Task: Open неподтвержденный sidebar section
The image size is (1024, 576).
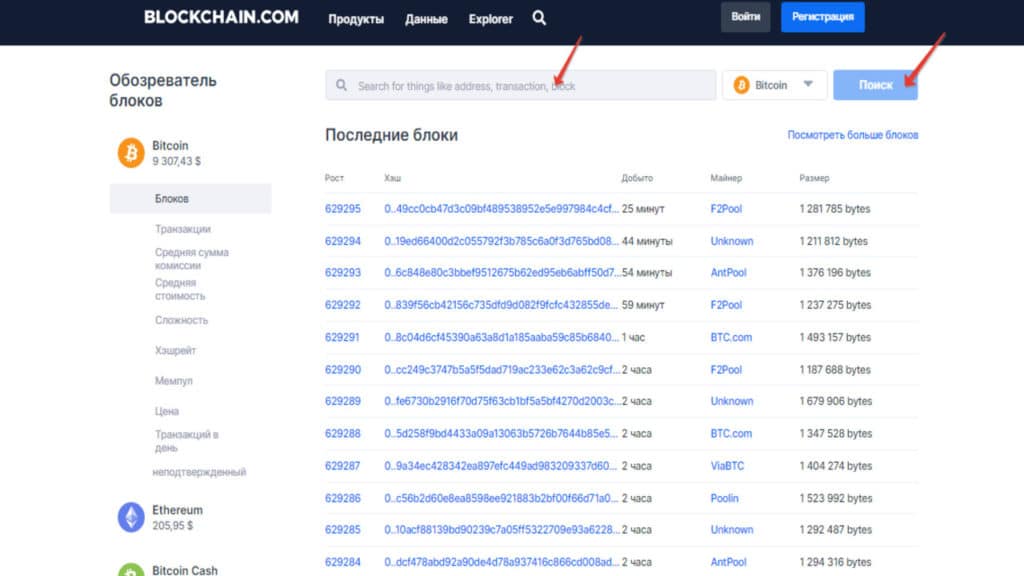Action: tap(199, 472)
